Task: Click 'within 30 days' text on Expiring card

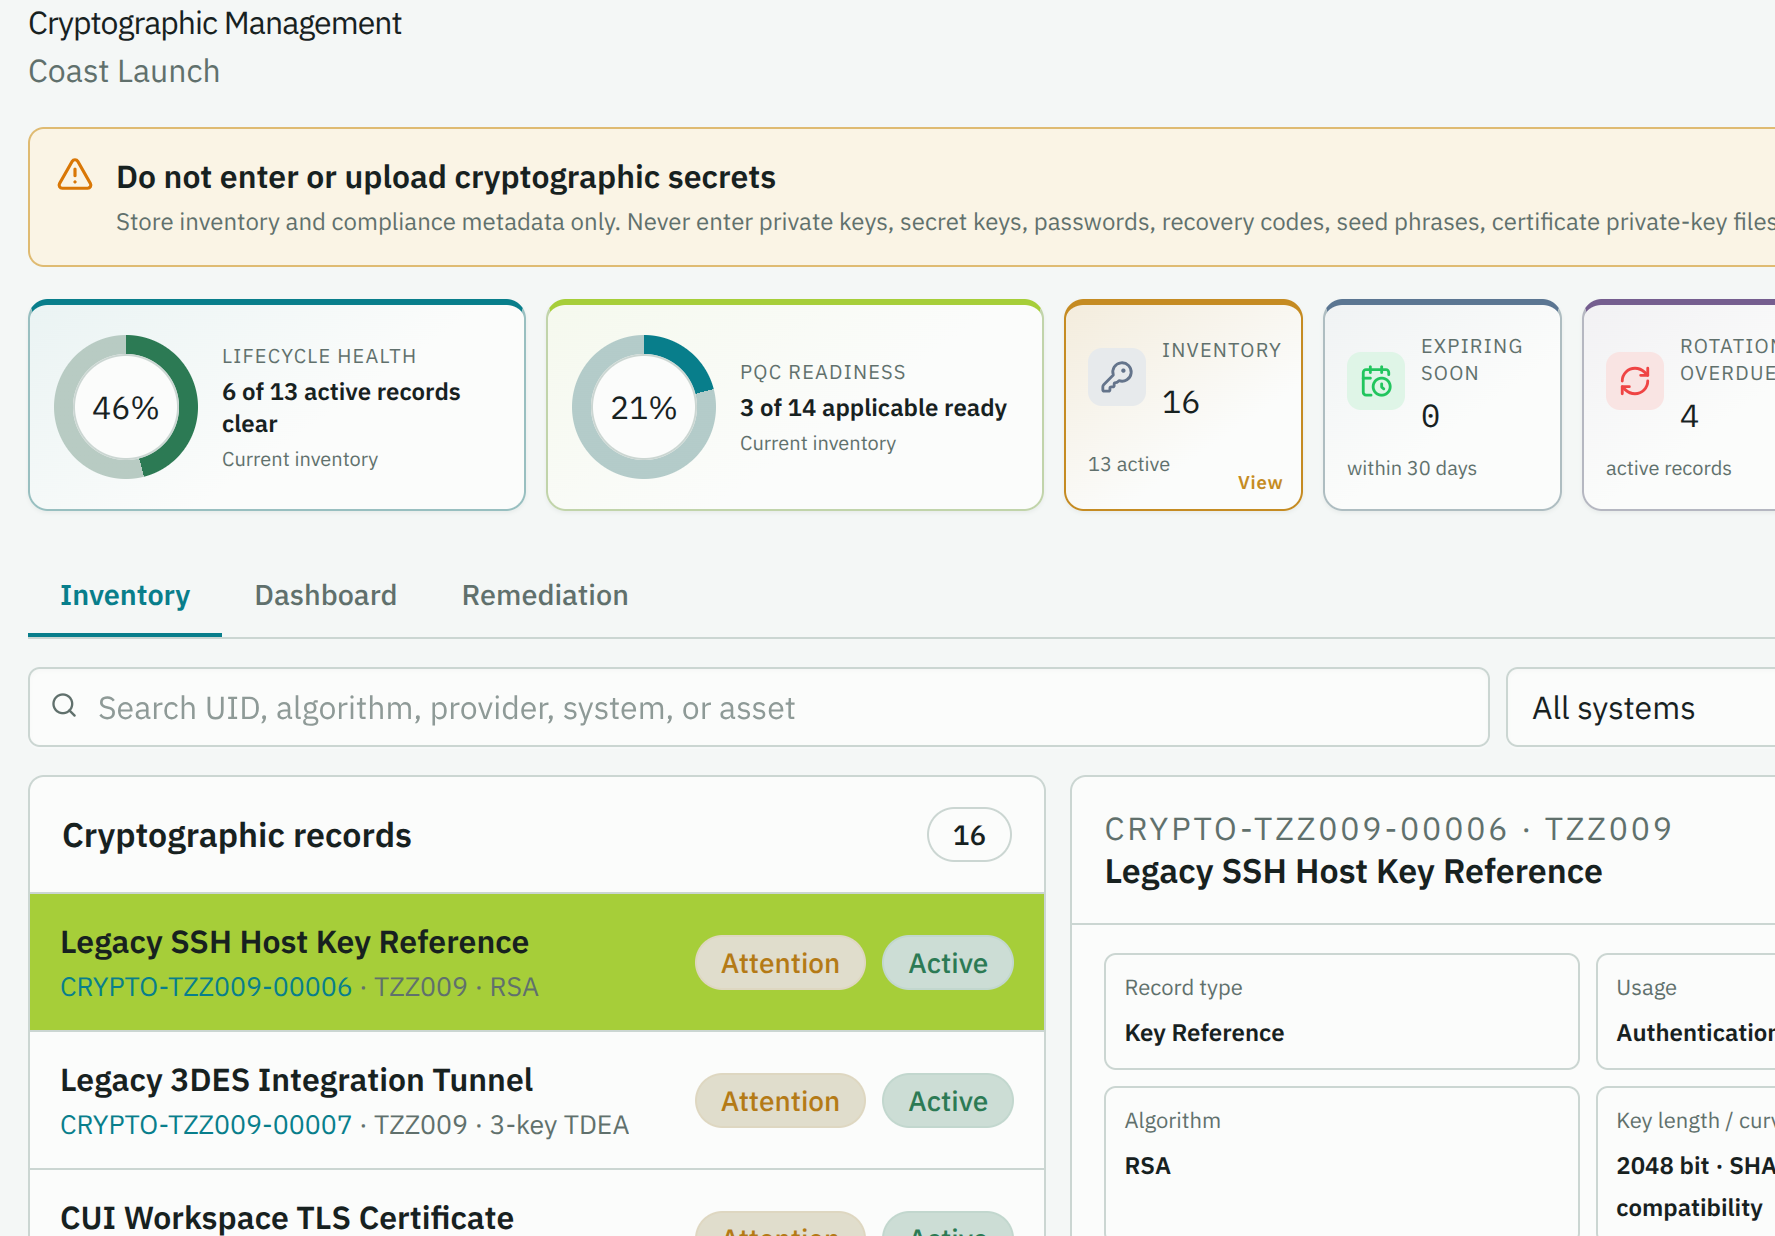Action: pos(1412,468)
